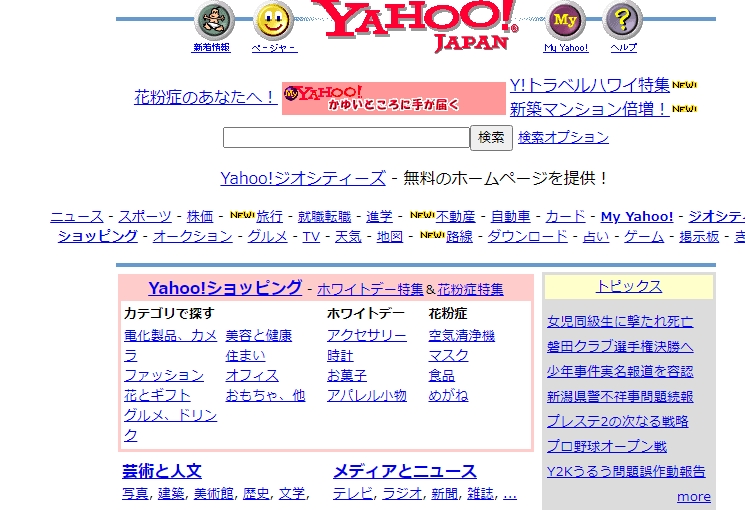Click the smiley face pager icon
The image size is (745, 510).
pos(273,20)
